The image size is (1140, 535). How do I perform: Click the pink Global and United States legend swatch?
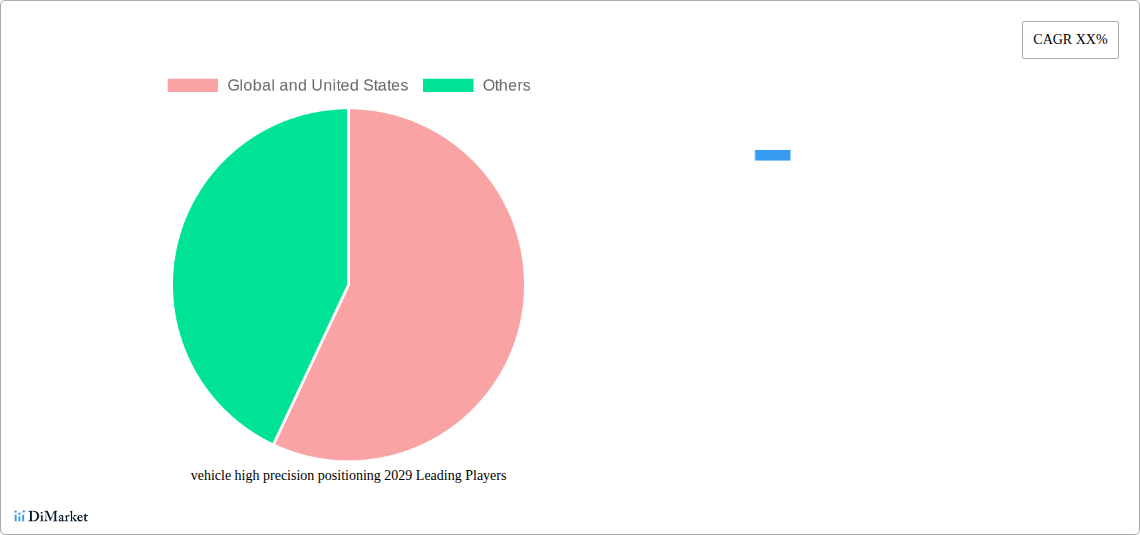[193, 85]
